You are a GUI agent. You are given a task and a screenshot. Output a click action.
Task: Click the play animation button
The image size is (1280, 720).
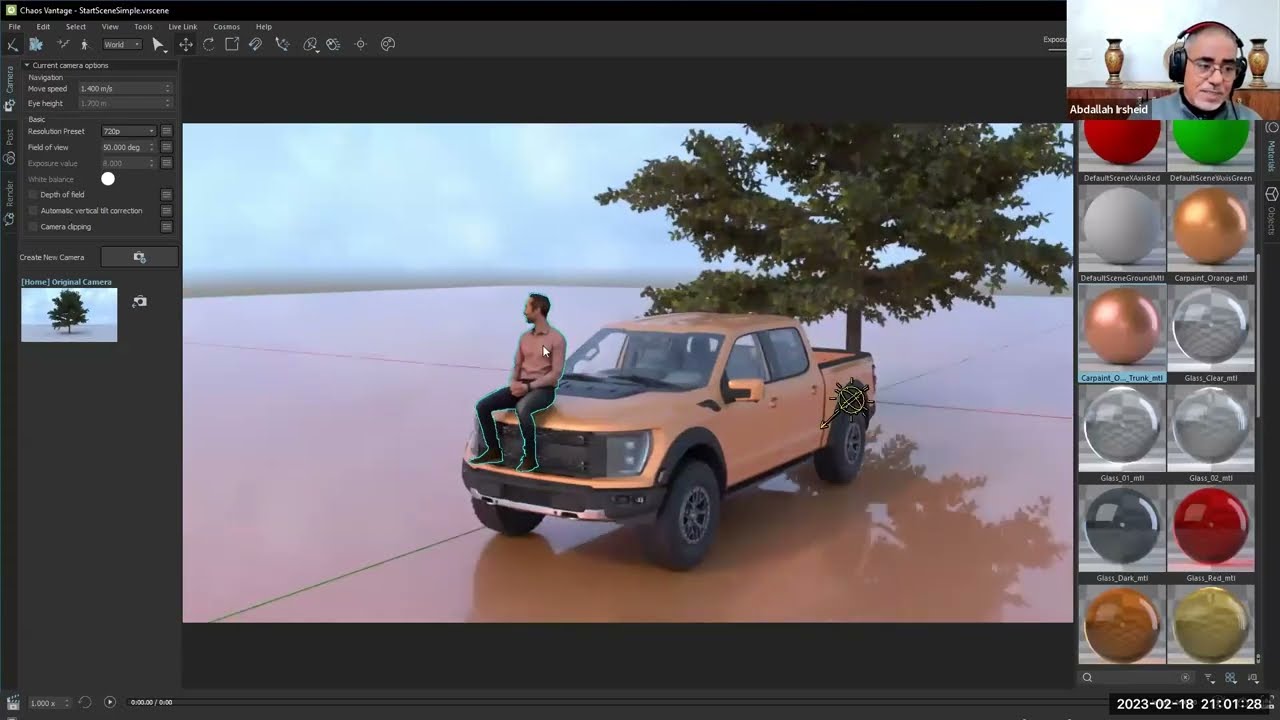point(110,702)
